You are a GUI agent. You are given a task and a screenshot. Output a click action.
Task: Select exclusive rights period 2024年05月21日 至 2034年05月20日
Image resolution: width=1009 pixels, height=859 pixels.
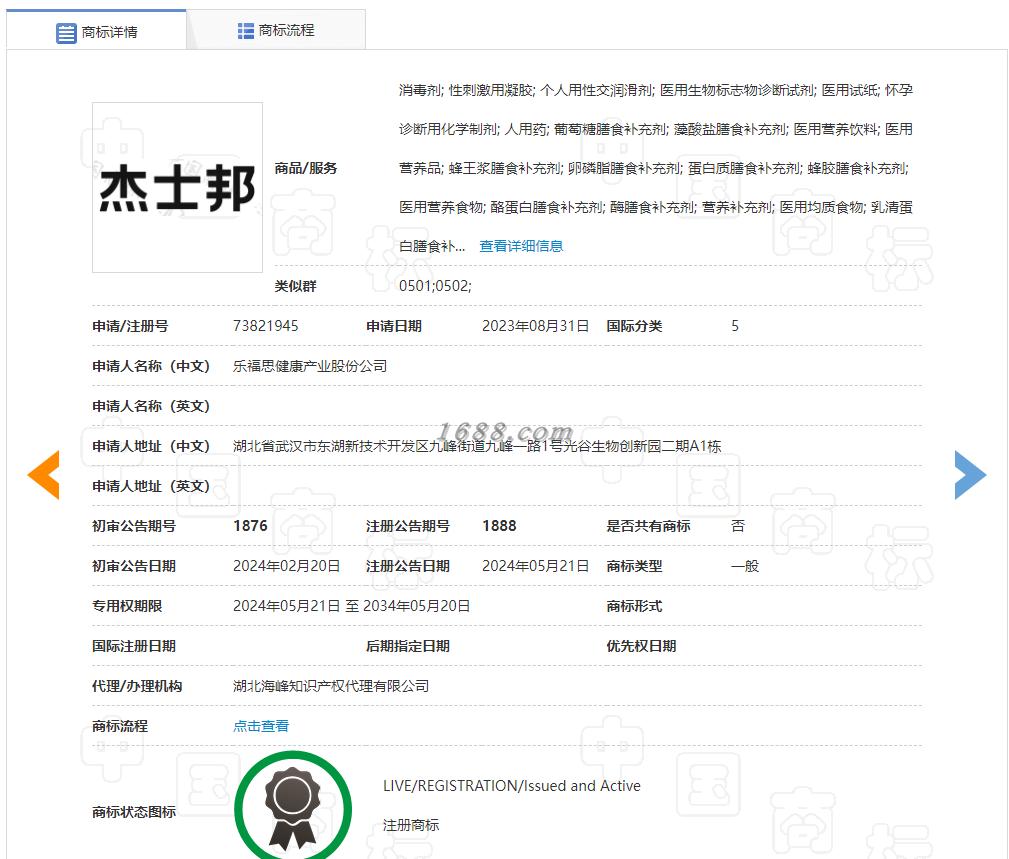[x=351, y=605]
